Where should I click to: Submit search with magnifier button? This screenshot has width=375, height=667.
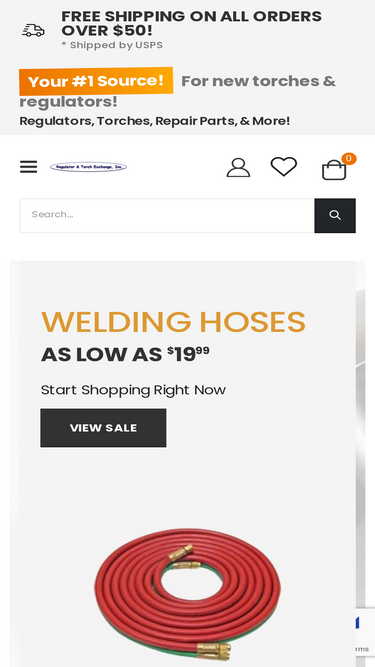point(335,215)
